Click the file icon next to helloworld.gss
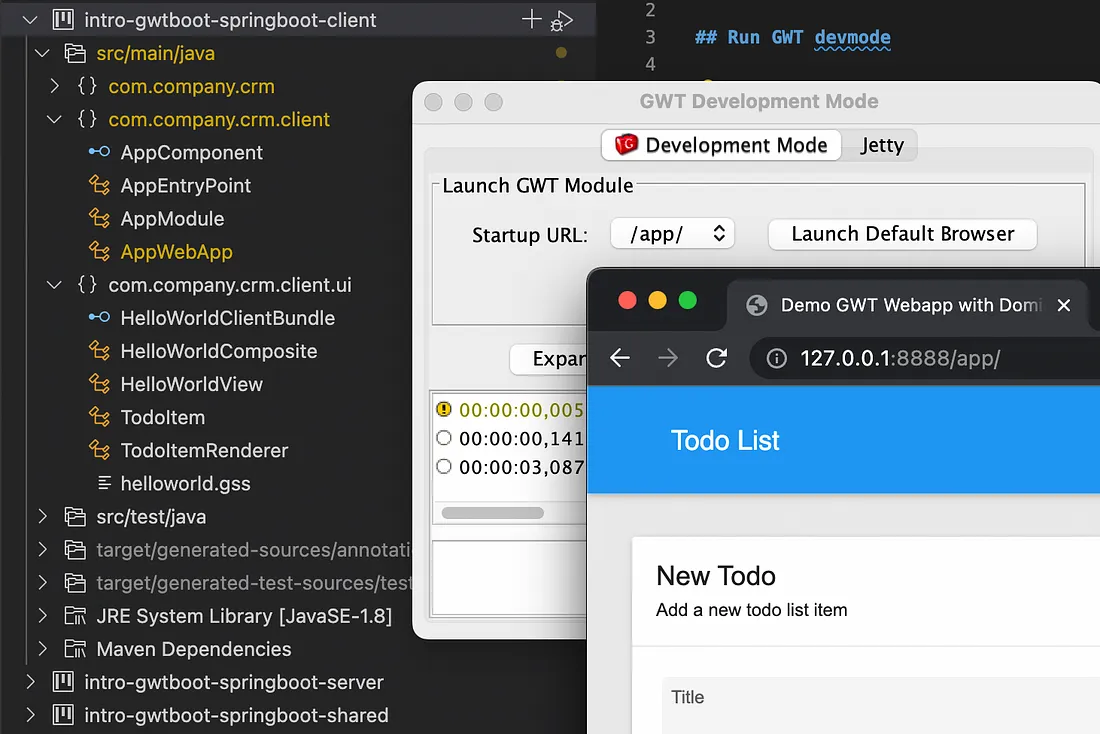1100x734 pixels. tap(105, 483)
